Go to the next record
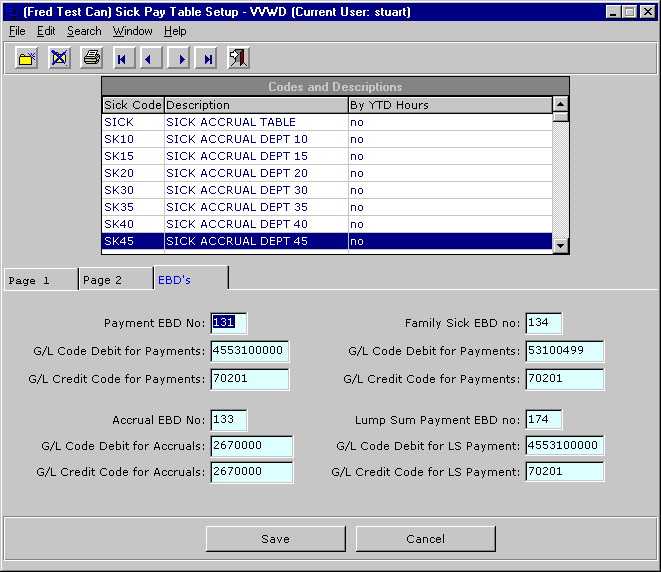 (180, 59)
